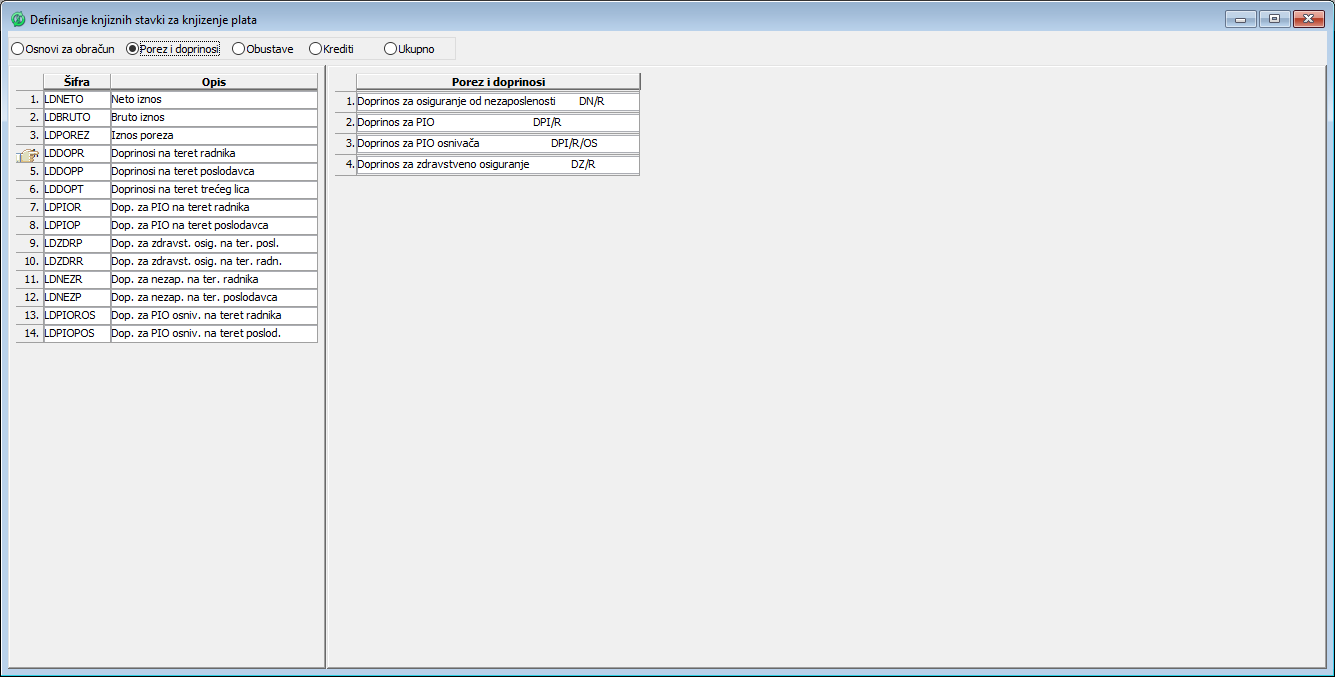Select the Osnovi za obračun radio button
The width and height of the screenshot is (1335, 677).
point(17,48)
